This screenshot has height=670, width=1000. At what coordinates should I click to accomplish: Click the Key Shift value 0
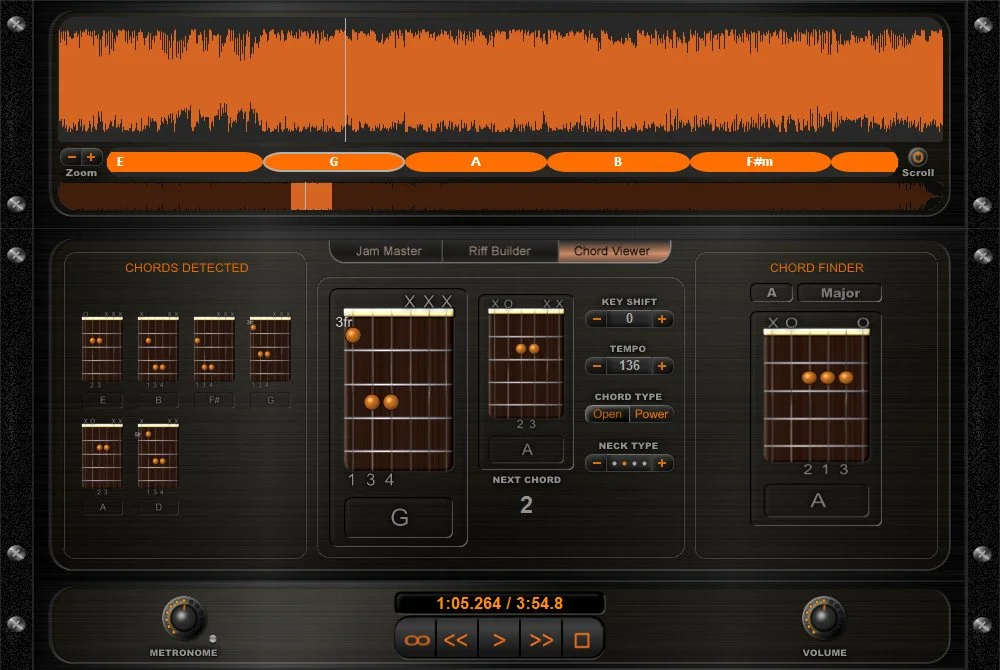(x=629, y=319)
